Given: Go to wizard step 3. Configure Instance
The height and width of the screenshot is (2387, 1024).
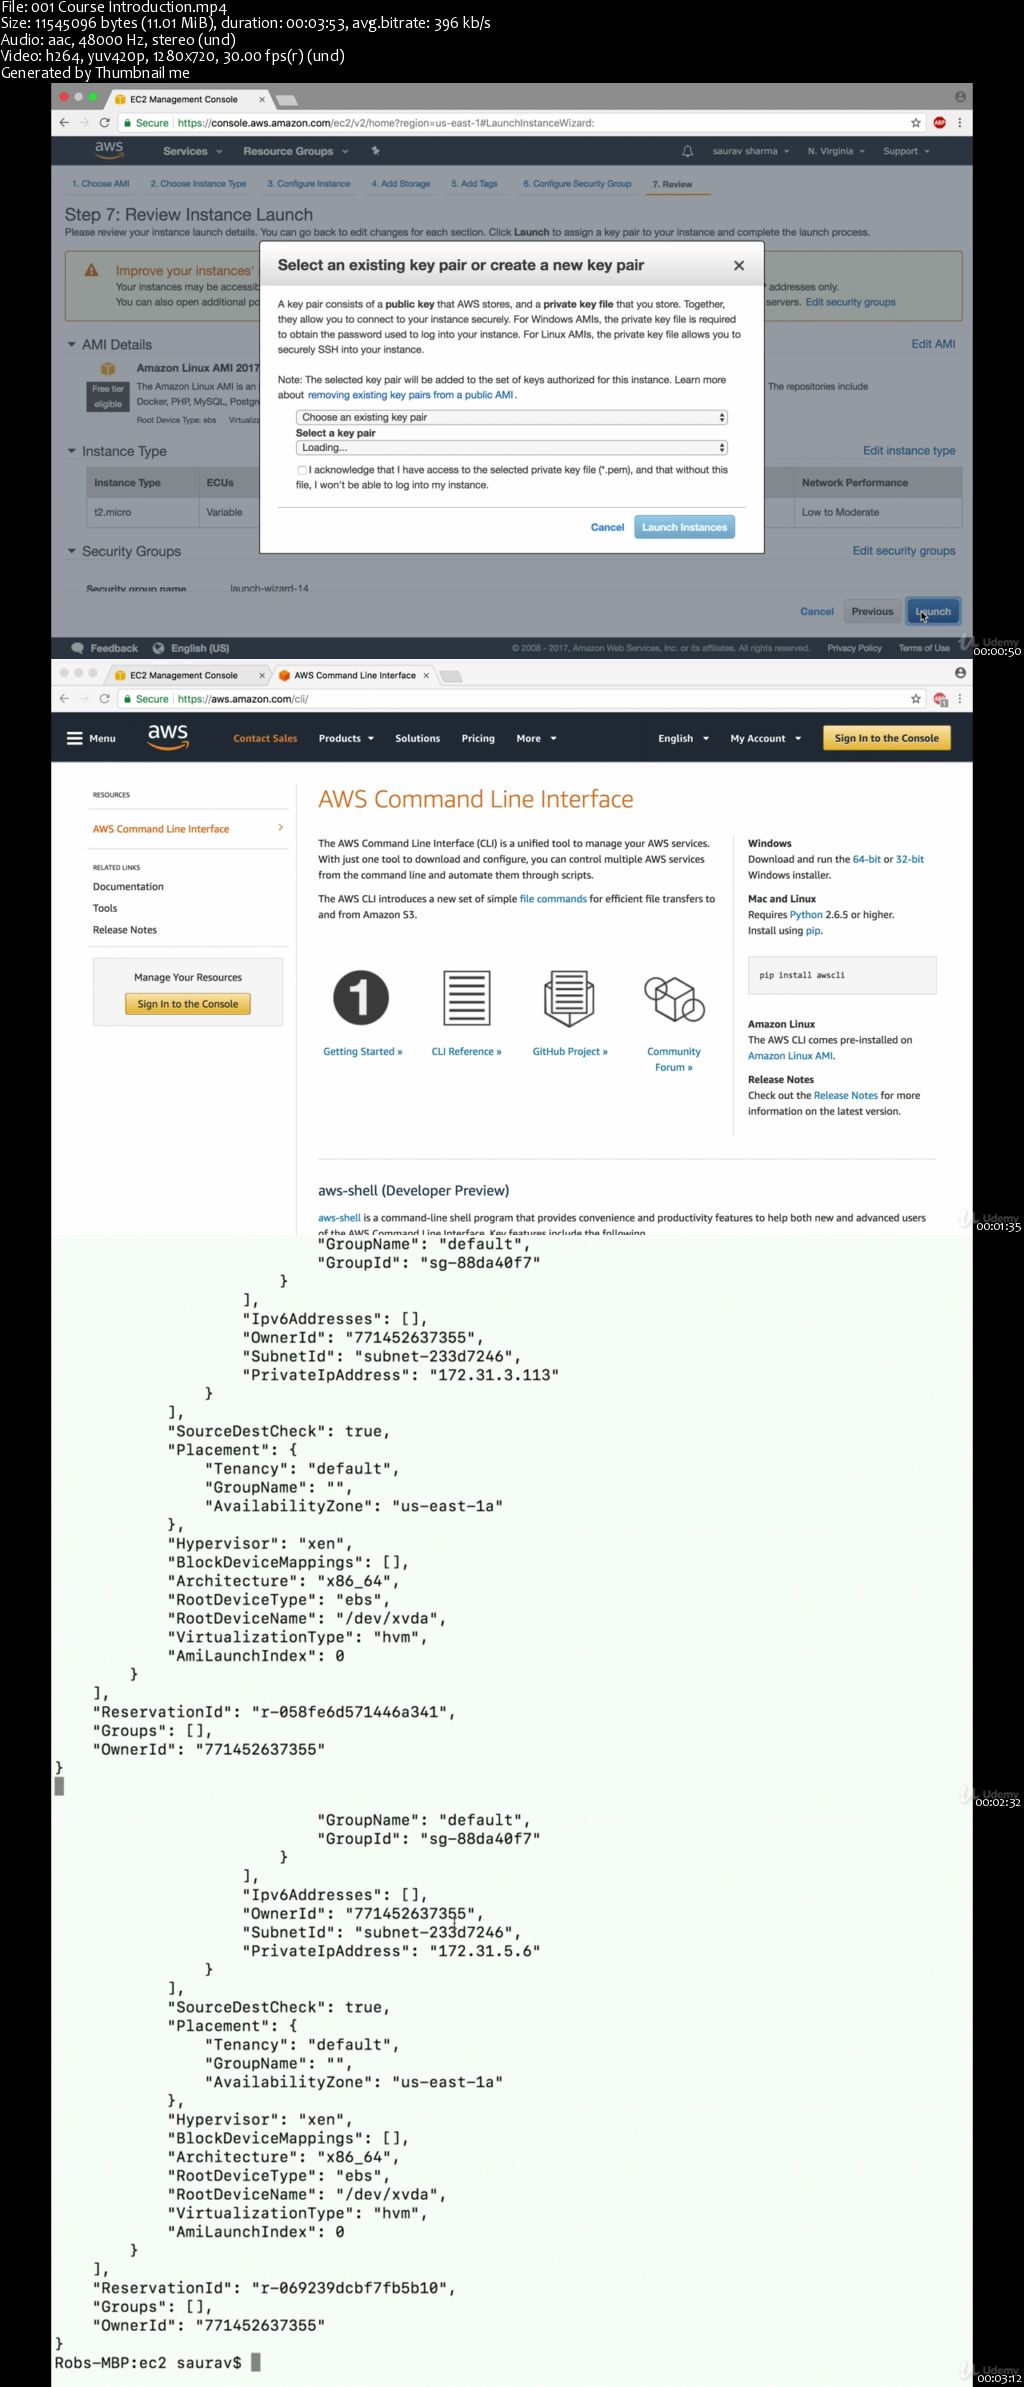Looking at the screenshot, I should [309, 184].
